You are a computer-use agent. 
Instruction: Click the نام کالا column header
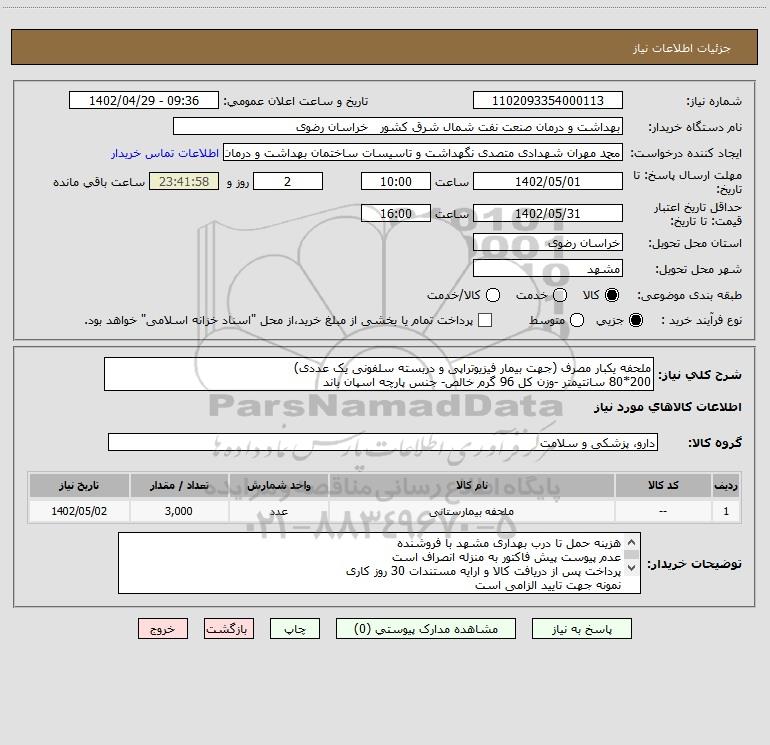pyautogui.click(x=471, y=485)
